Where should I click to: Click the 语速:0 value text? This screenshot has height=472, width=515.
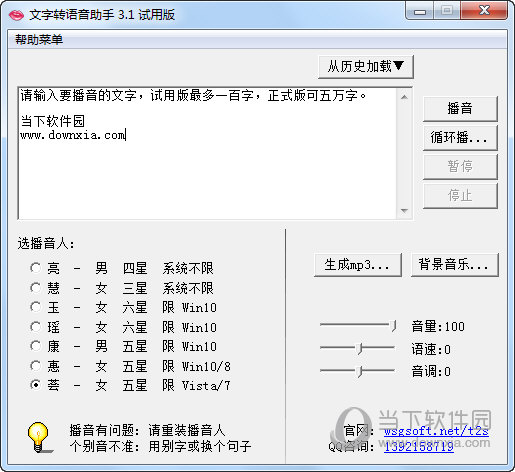pos(431,349)
